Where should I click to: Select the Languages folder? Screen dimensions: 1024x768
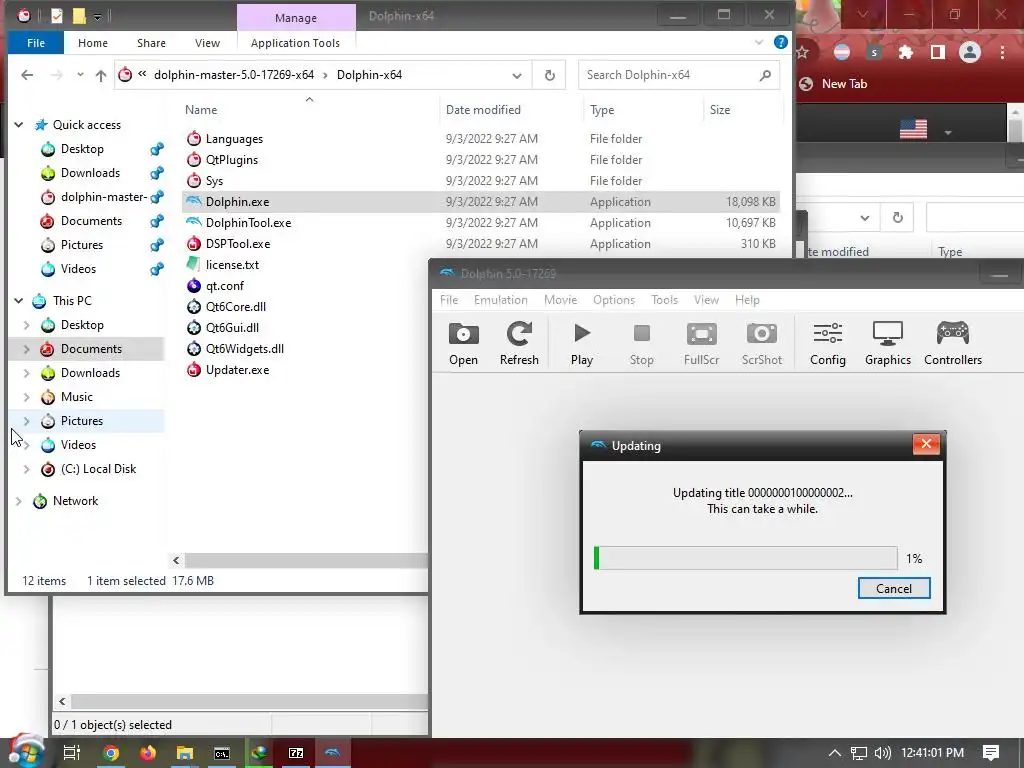coord(234,138)
